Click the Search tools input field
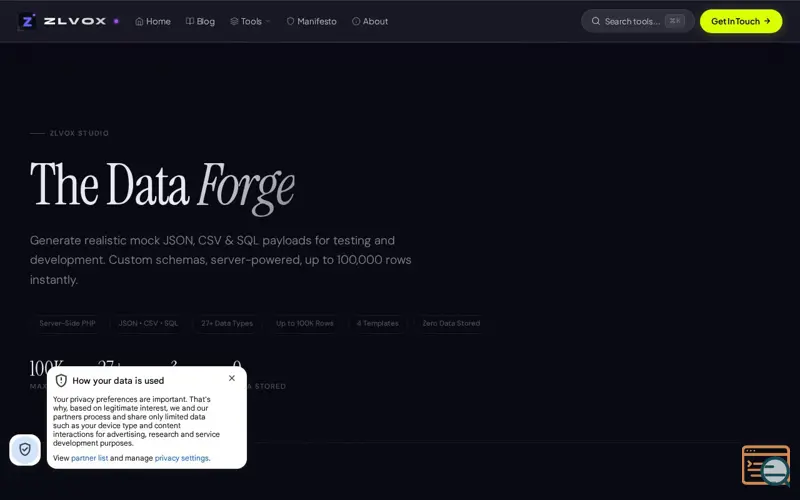Image resolution: width=800 pixels, height=500 pixels. [637, 21]
